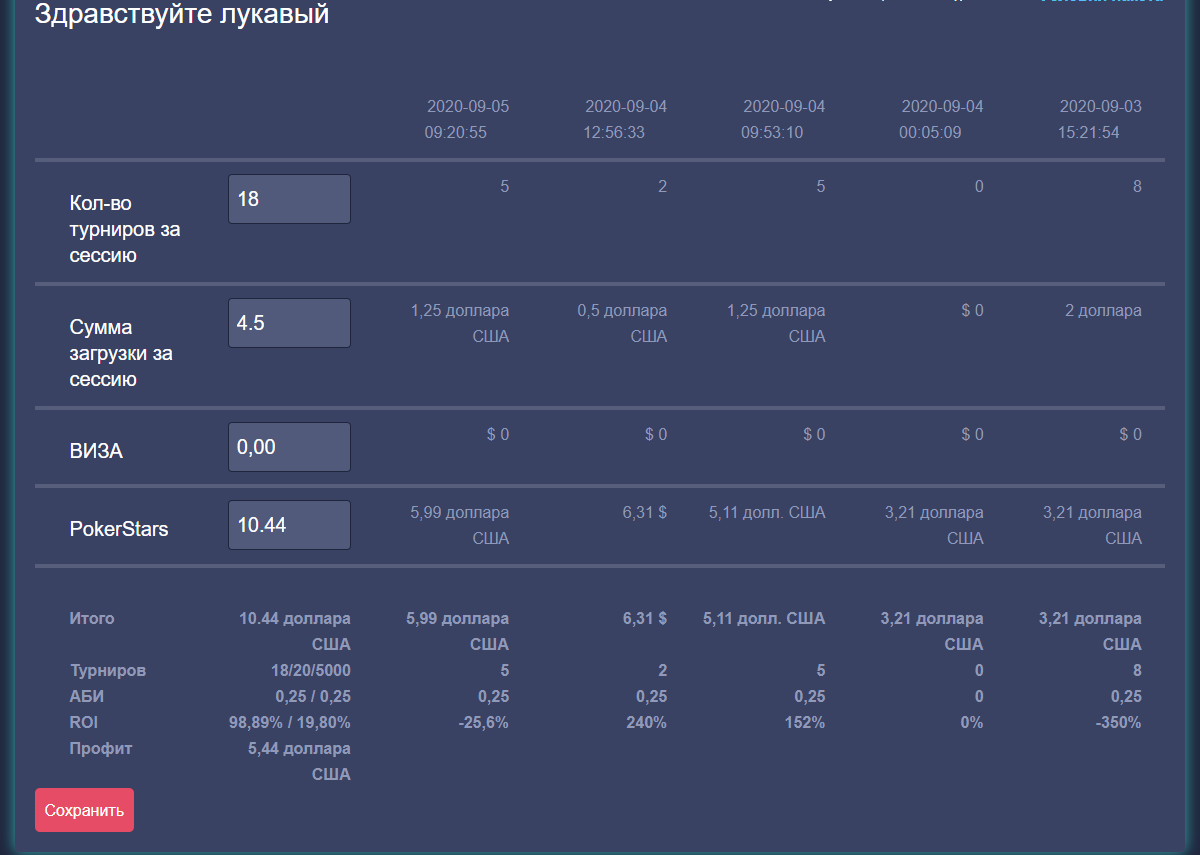Viewport: 1200px width, 855px height.
Task: Click the Кол-во турниров за сессию label
Action: [125, 229]
